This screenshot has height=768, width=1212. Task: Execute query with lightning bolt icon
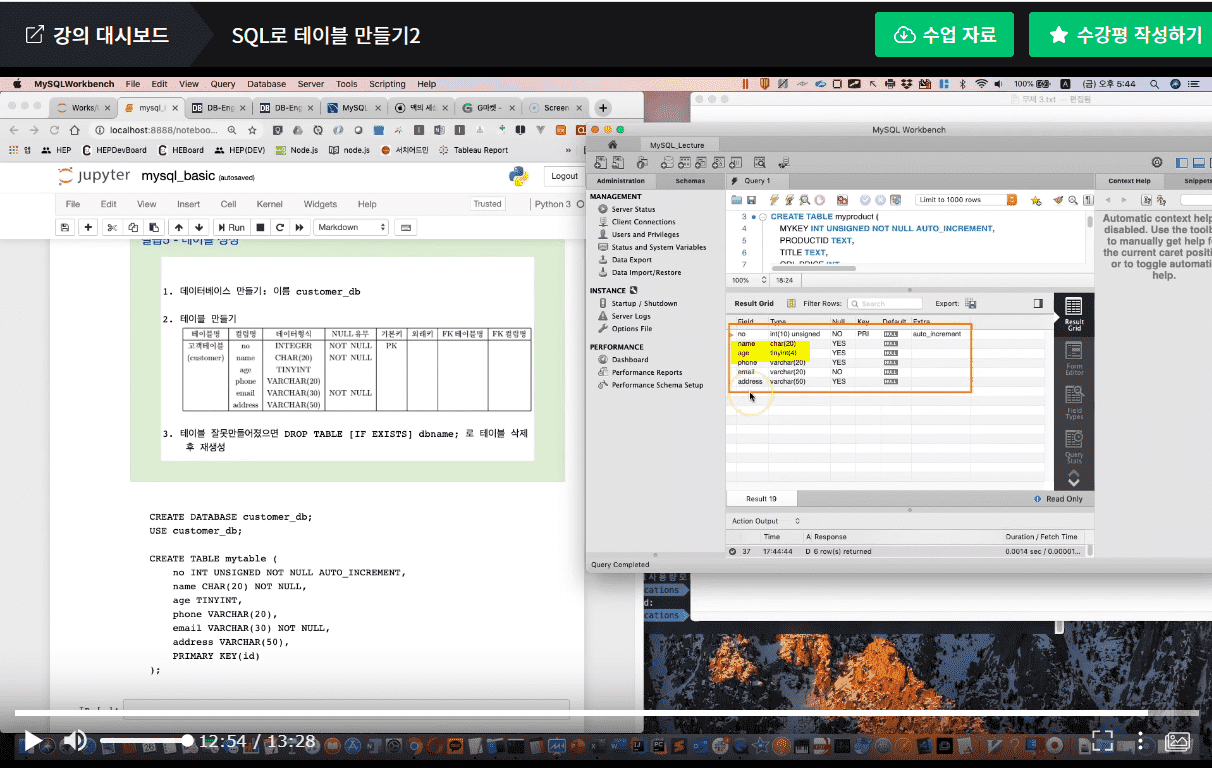773,200
